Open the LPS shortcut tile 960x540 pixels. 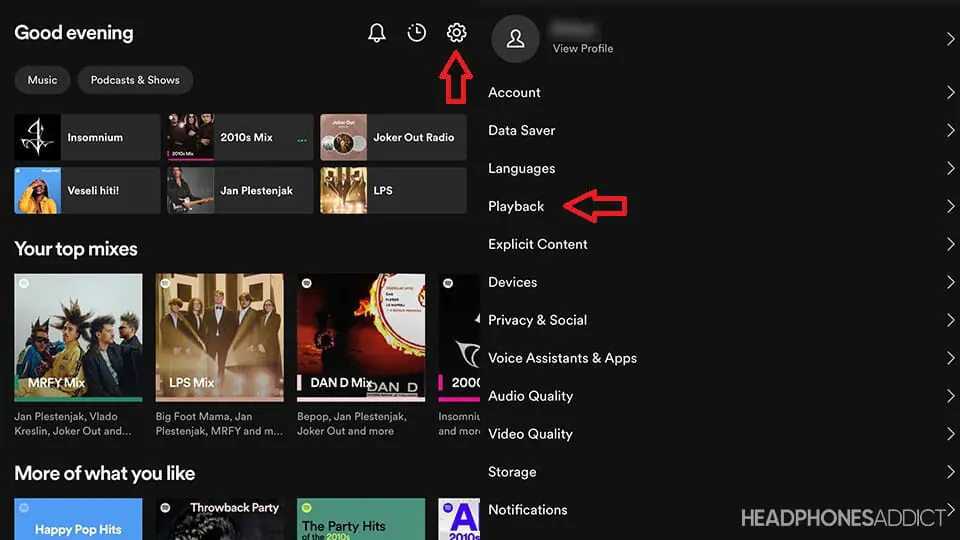coord(393,190)
